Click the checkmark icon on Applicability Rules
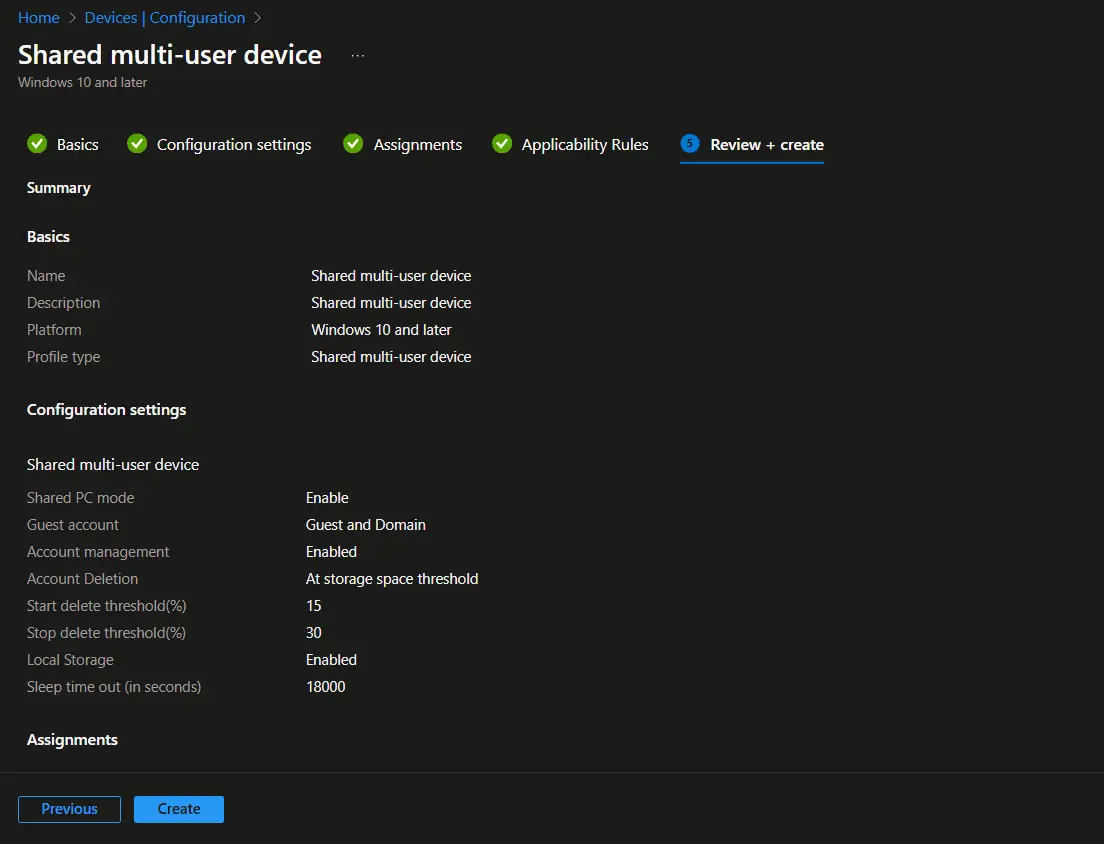Viewport: 1104px width, 844px height. point(502,143)
